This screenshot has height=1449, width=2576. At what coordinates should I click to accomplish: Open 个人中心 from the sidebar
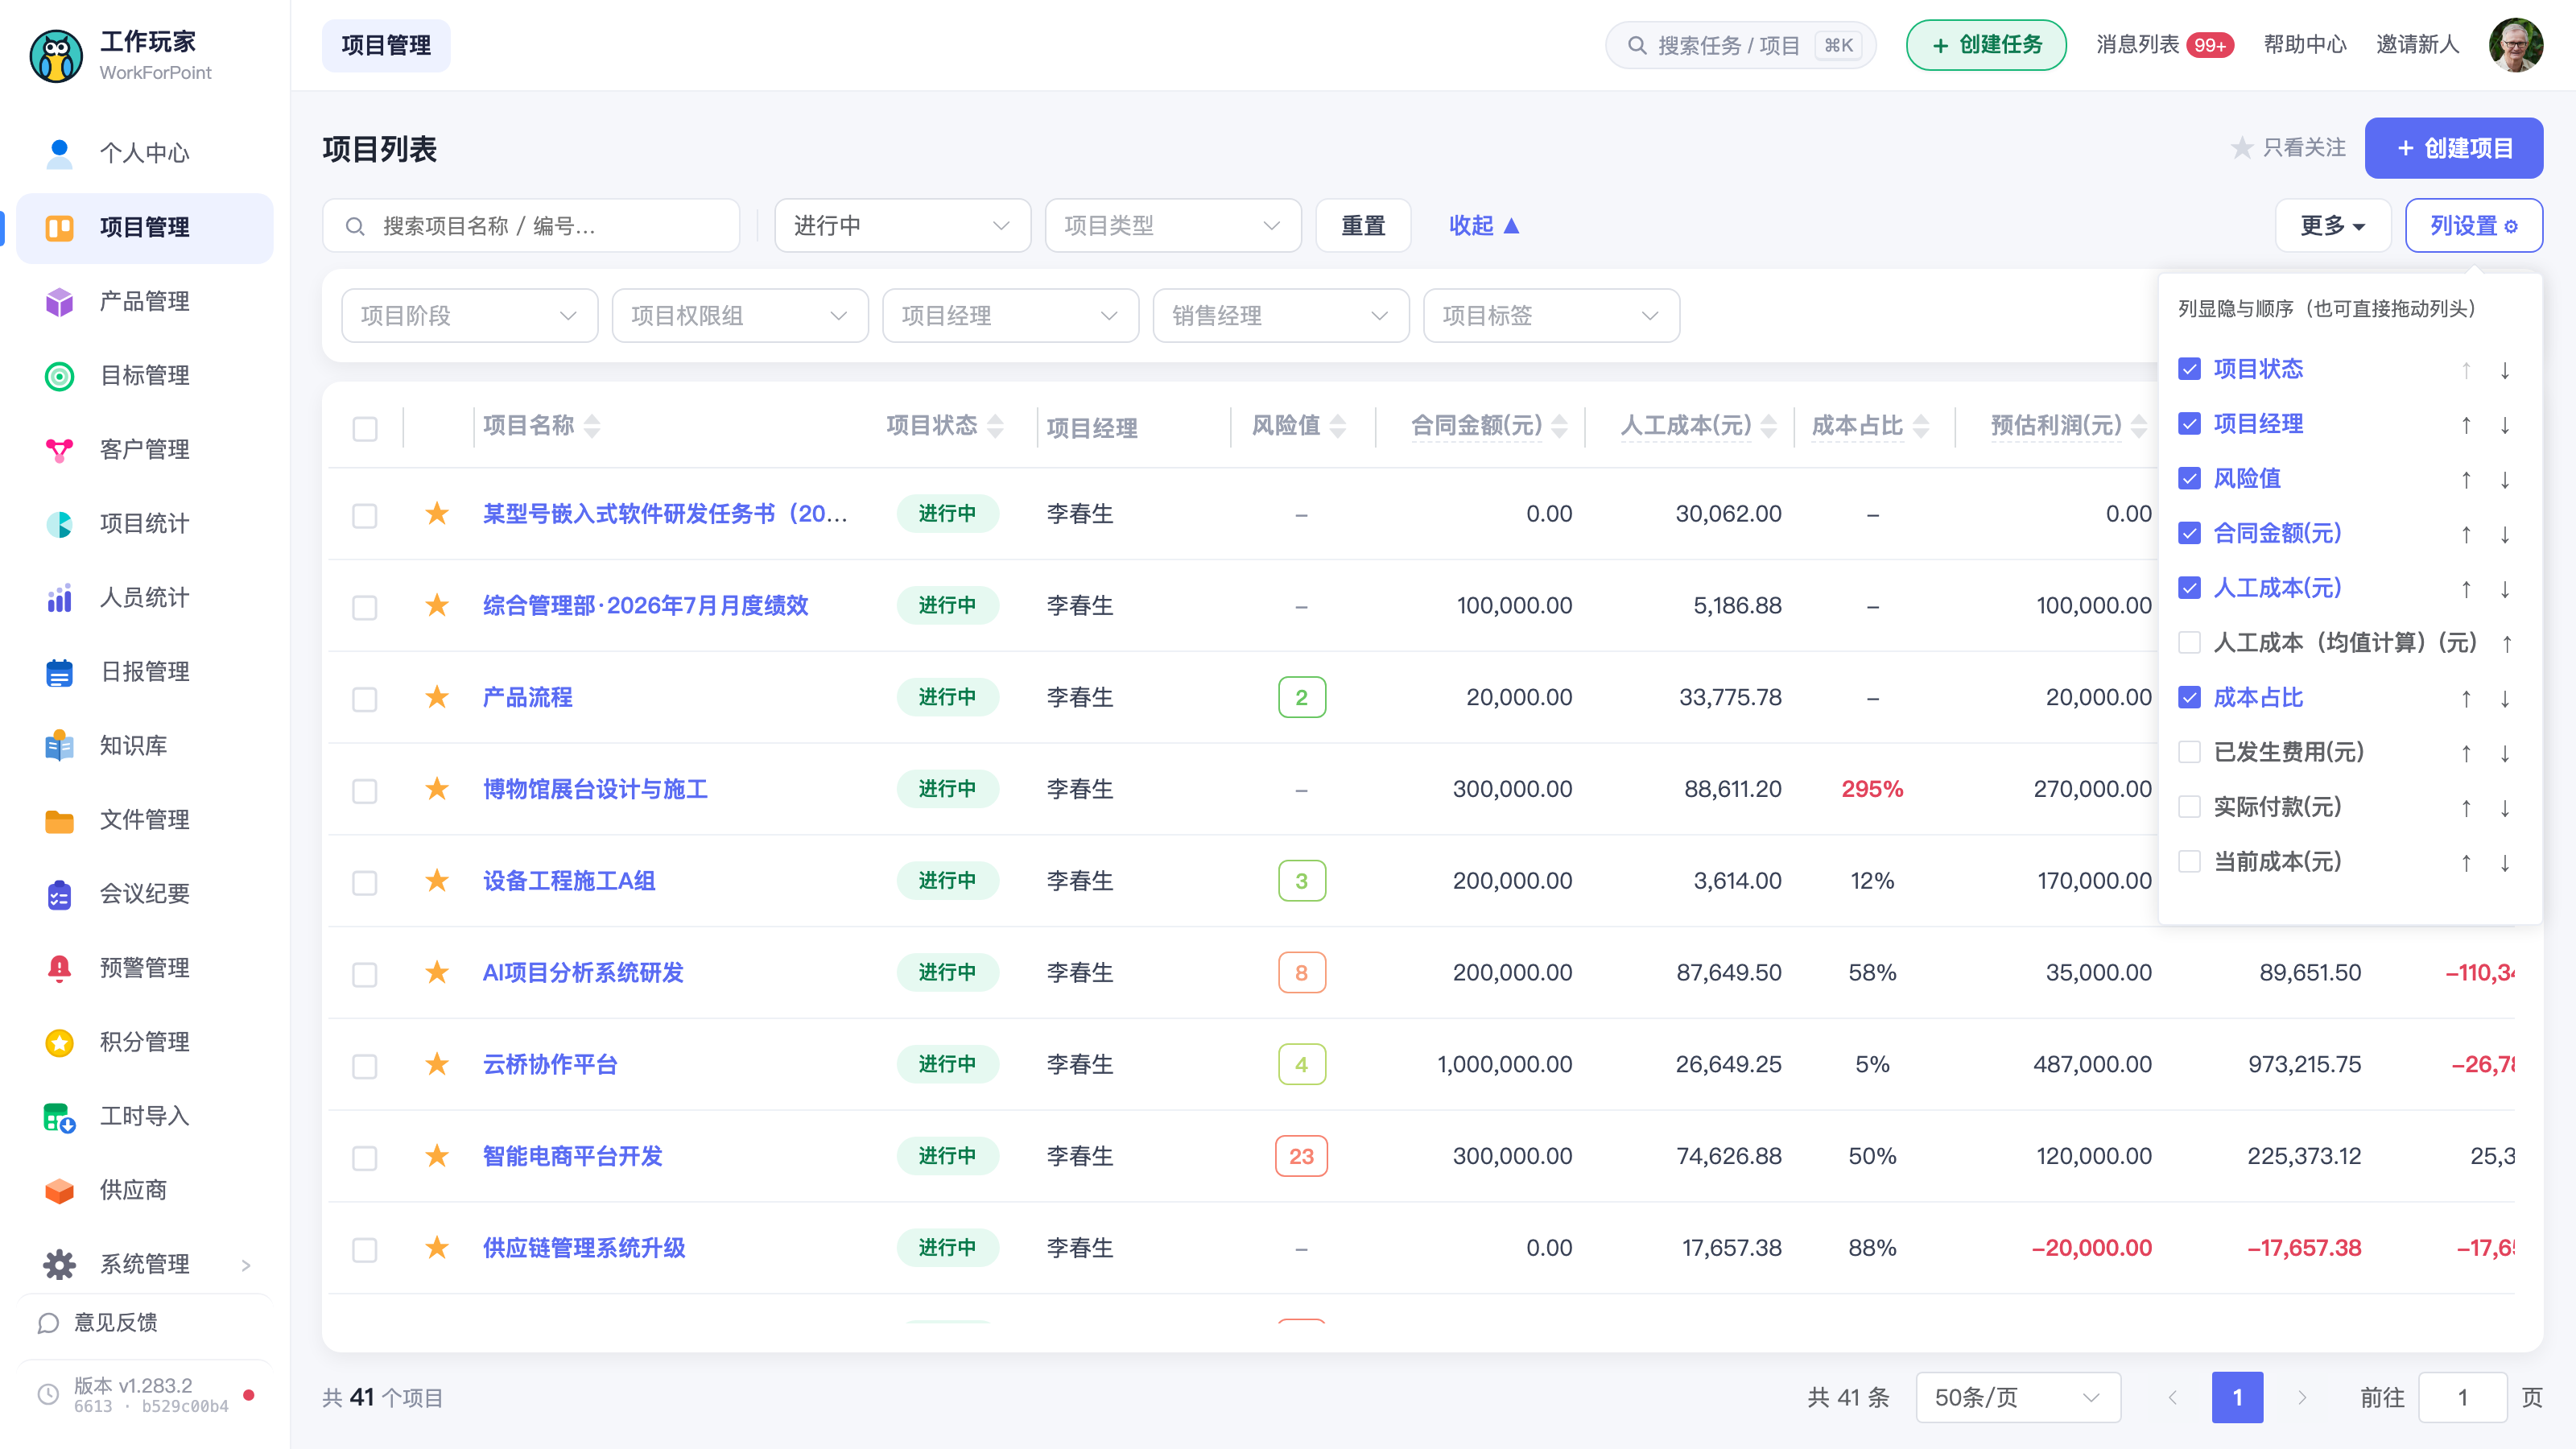[x=145, y=153]
